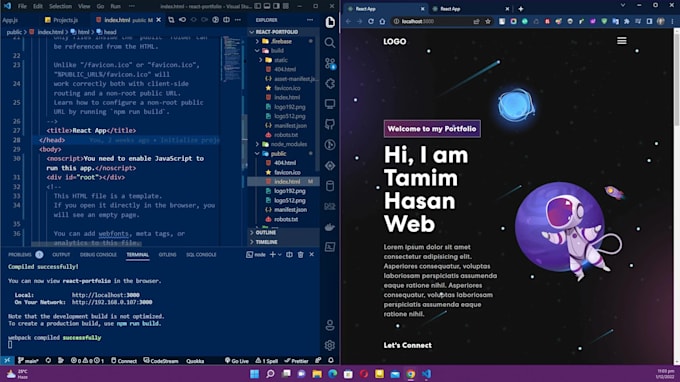Image resolution: width=680 pixels, height=382 pixels.
Task: Switch to the DEBUG CONSOLE tab
Action: pos(98,255)
